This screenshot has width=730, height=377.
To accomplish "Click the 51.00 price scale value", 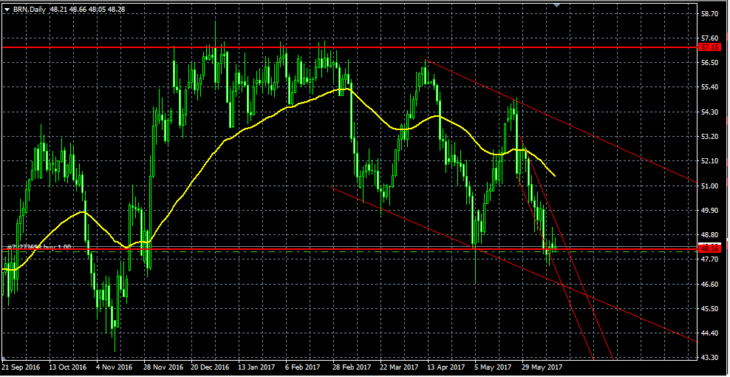I will 710,186.
